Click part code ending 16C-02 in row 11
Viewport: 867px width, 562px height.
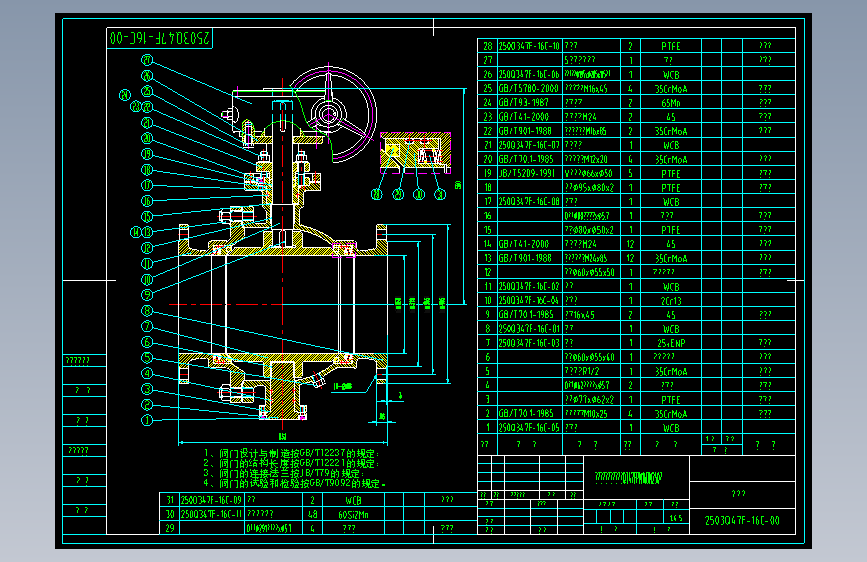pos(530,287)
